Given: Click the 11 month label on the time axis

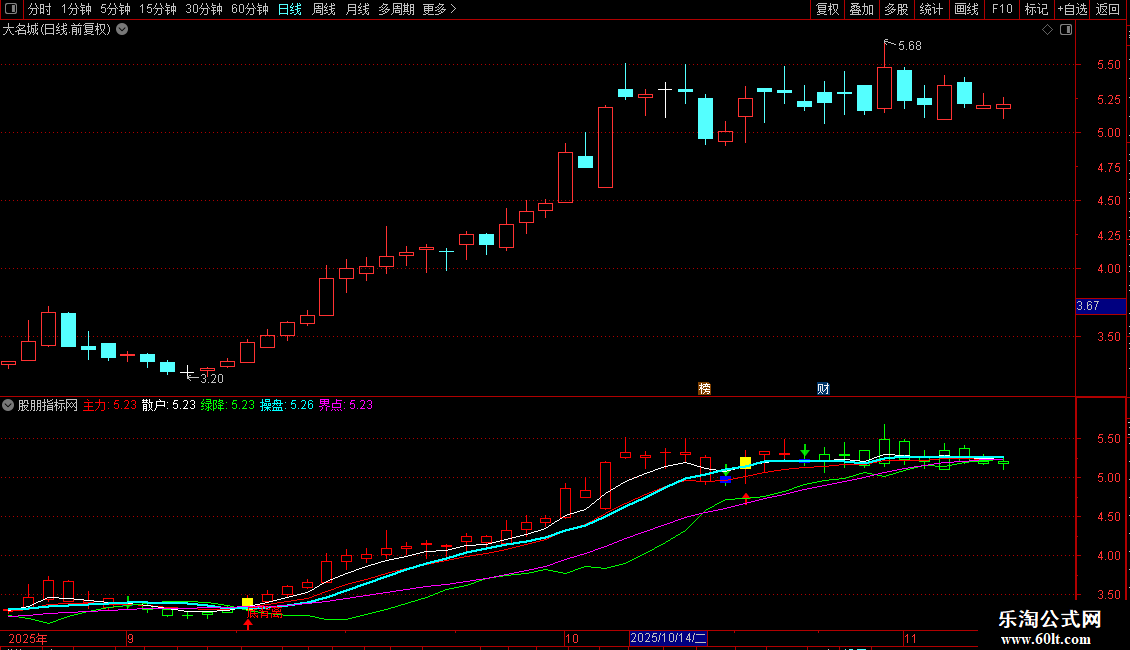Looking at the screenshot, I should (910, 638).
